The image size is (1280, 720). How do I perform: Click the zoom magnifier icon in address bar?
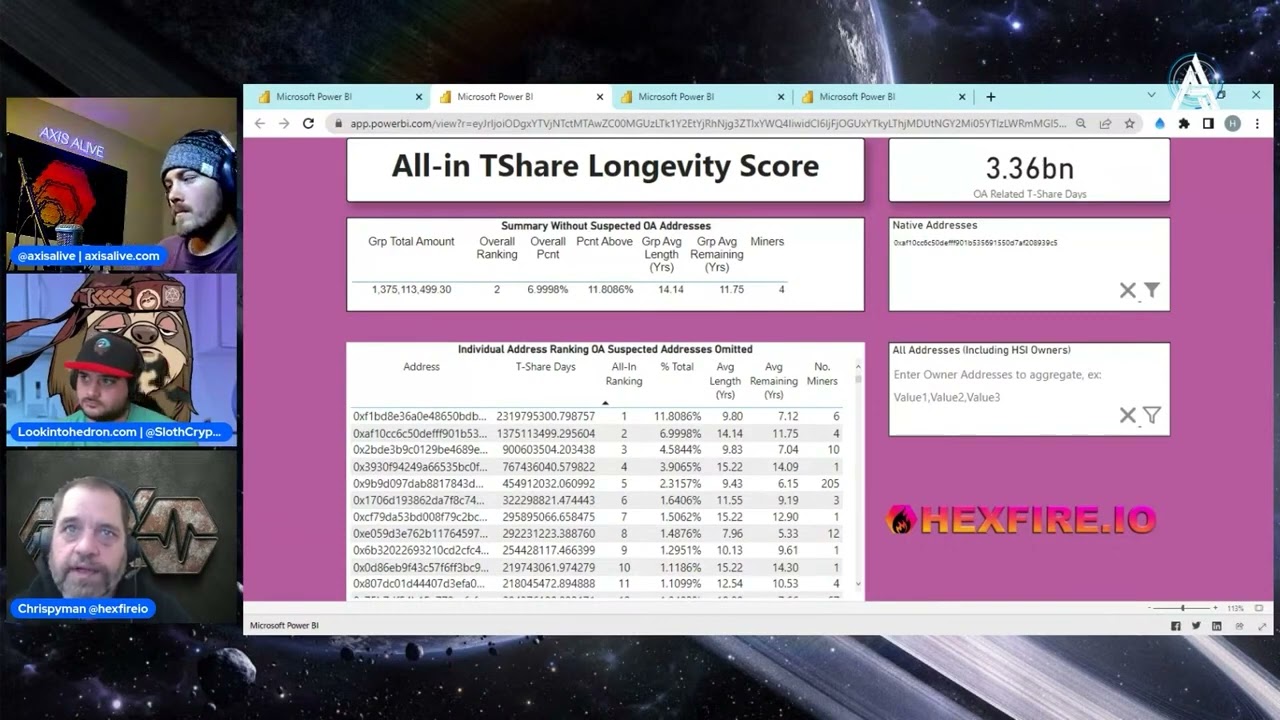1081,124
